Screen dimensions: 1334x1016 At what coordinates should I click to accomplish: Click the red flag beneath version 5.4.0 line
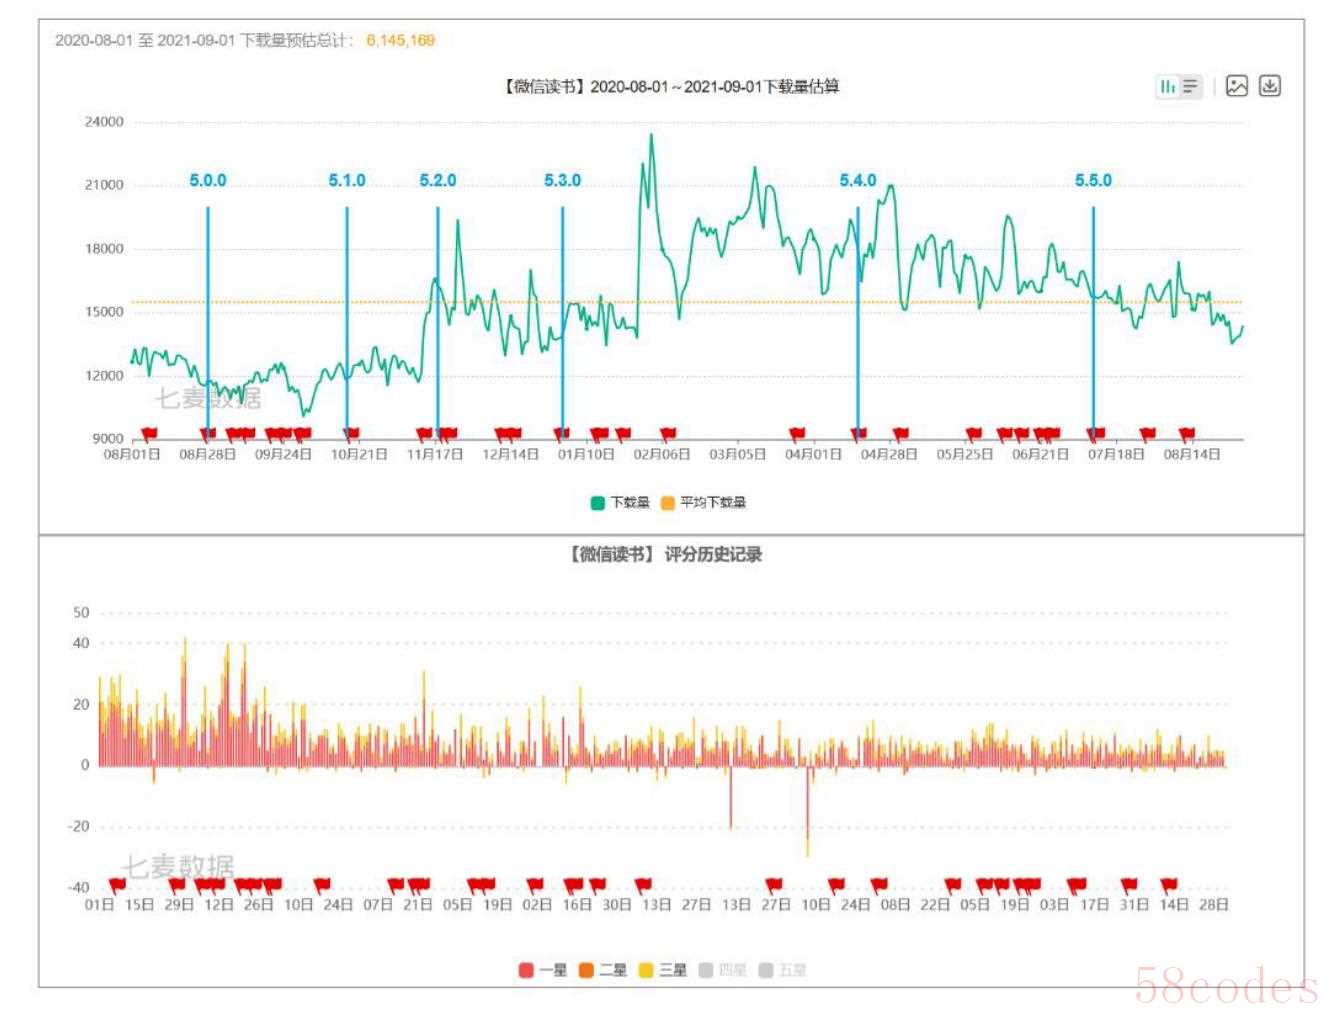858,434
